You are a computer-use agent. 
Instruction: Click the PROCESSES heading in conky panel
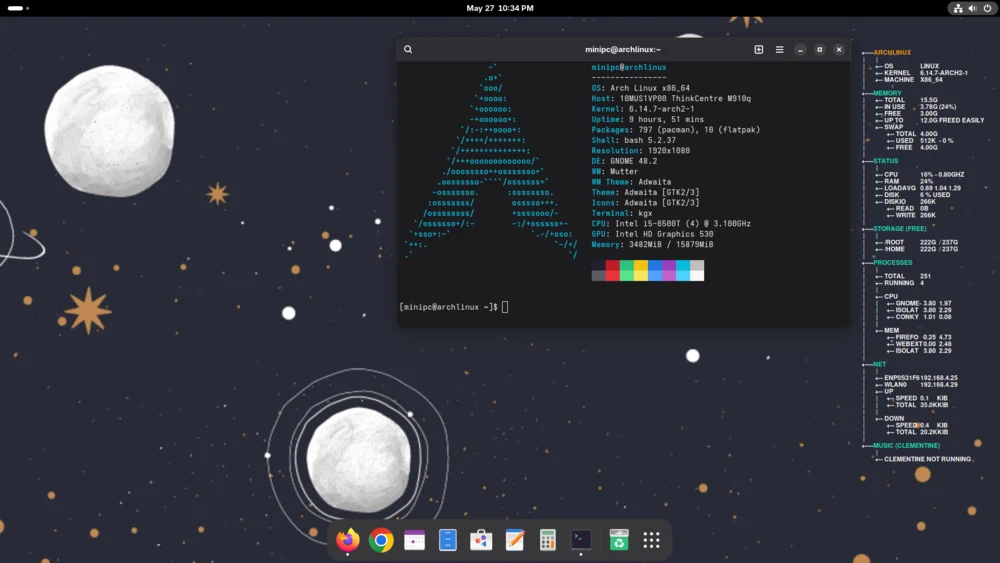pyautogui.click(x=892, y=262)
